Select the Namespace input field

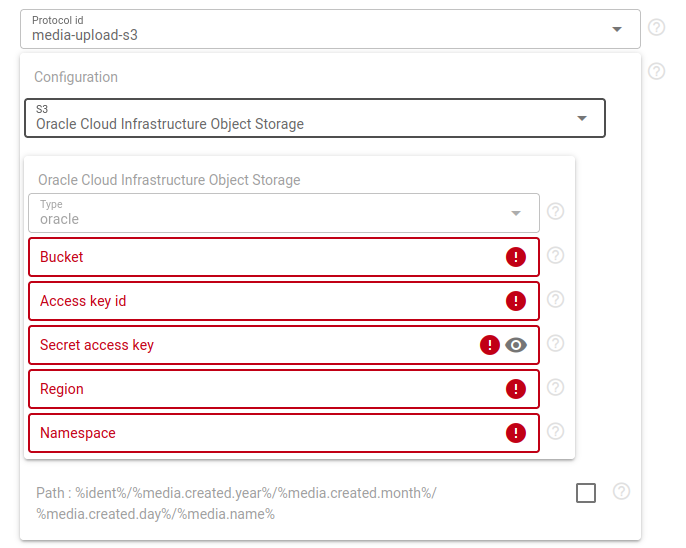(260, 433)
